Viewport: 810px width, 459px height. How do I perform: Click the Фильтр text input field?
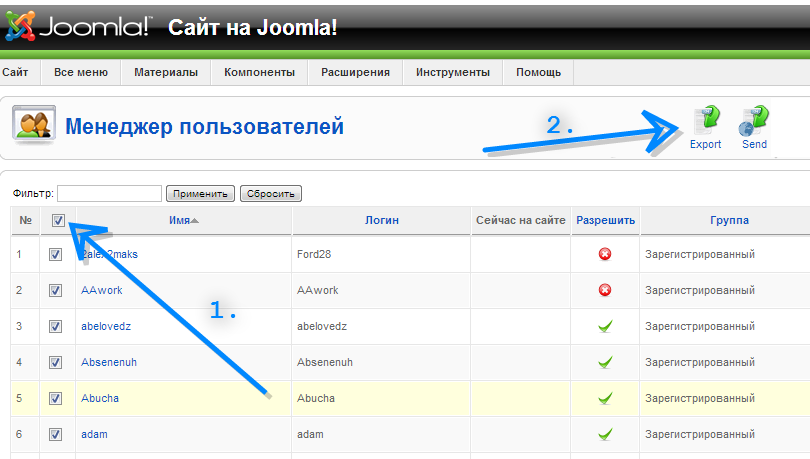pos(109,194)
